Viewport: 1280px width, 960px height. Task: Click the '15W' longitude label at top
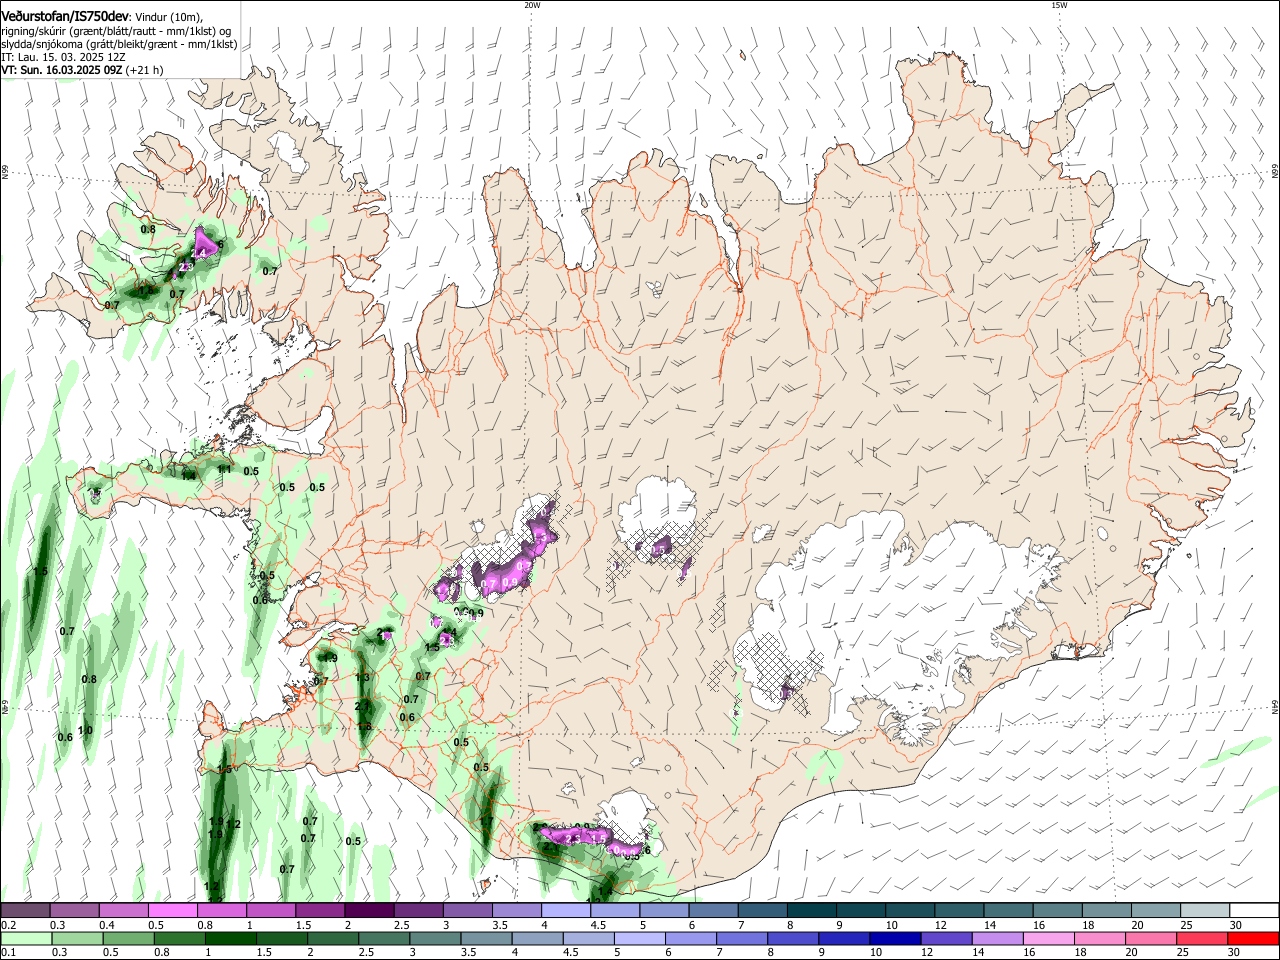pos(1059,5)
